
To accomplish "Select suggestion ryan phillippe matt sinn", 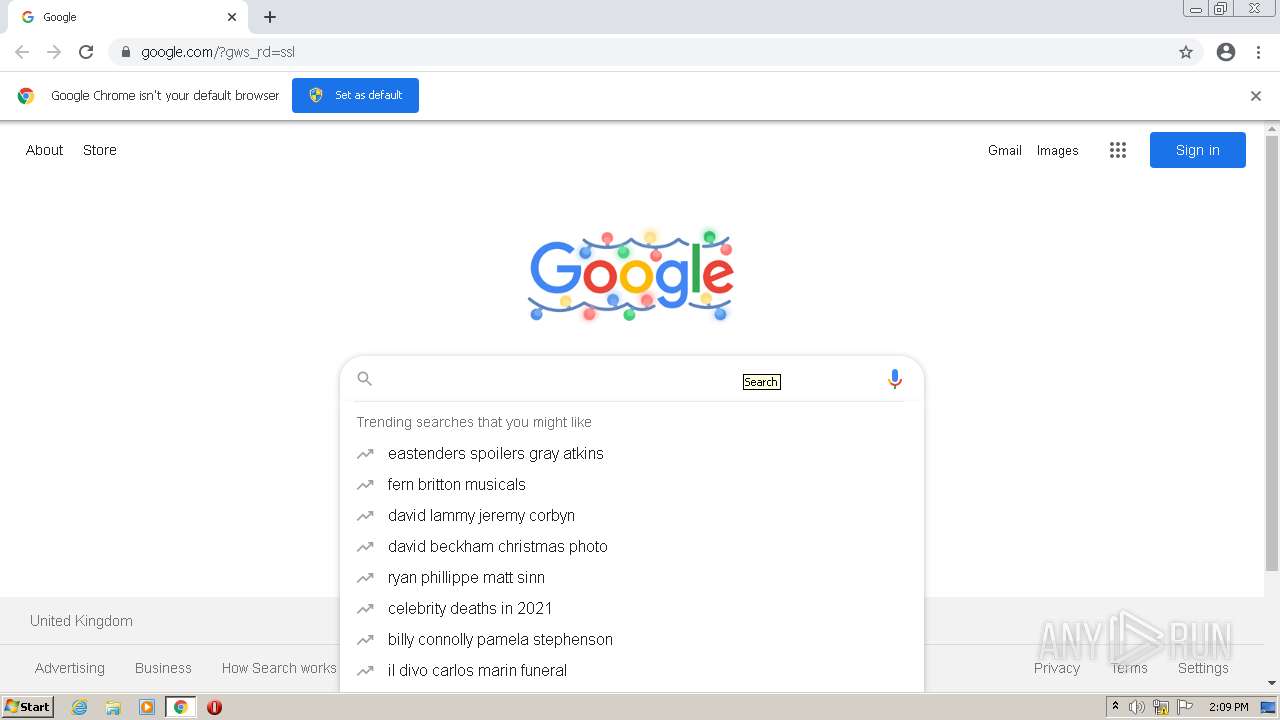I will tap(467, 578).
